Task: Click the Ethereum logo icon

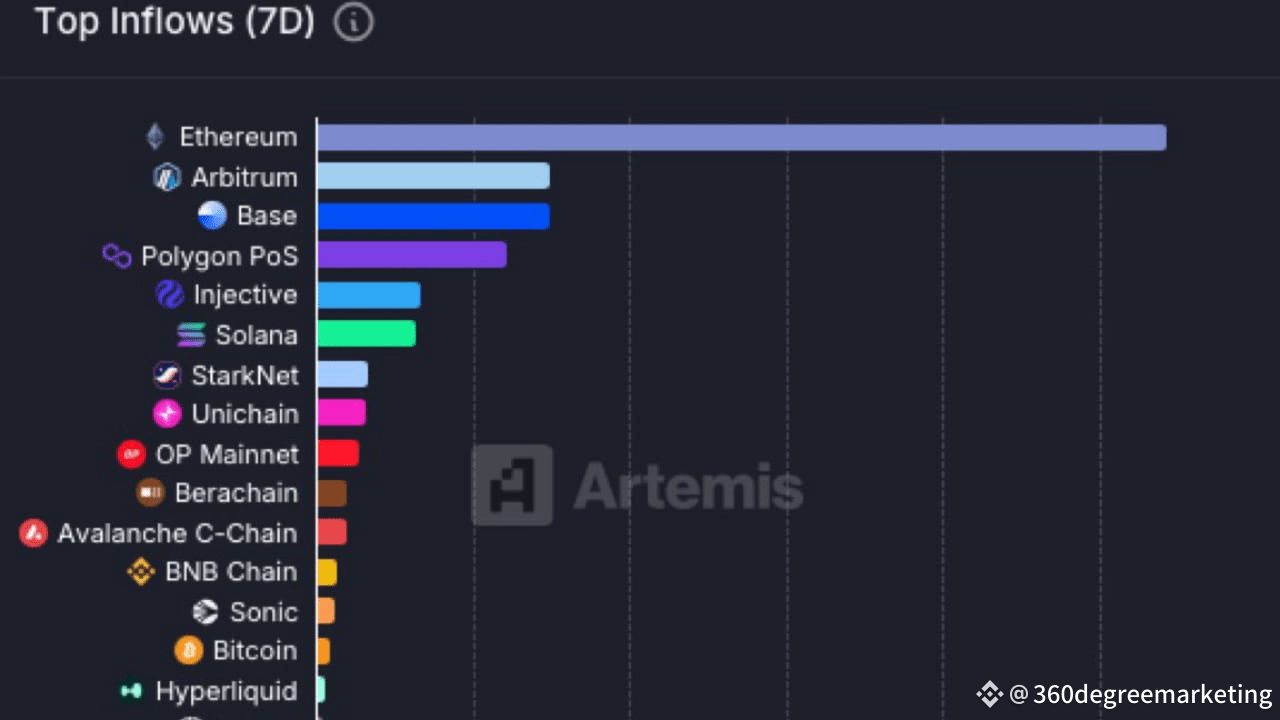Action: [155, 136]
